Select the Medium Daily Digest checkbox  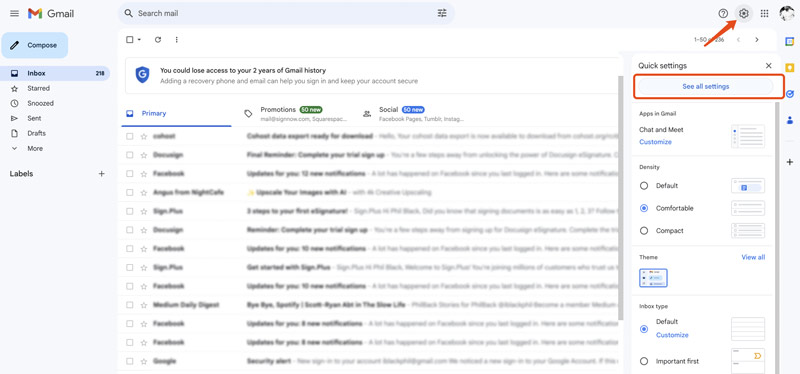[130, 305]
